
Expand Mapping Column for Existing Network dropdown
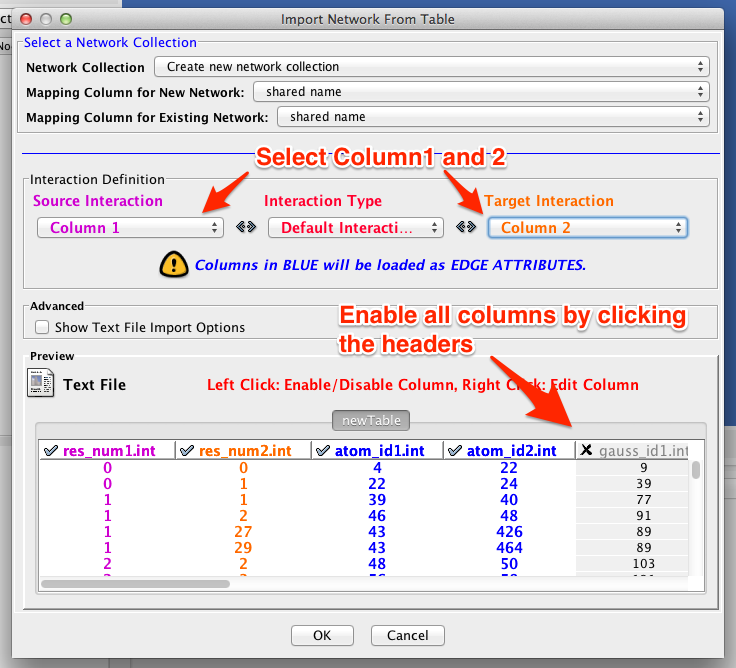(x=493, y=117)
